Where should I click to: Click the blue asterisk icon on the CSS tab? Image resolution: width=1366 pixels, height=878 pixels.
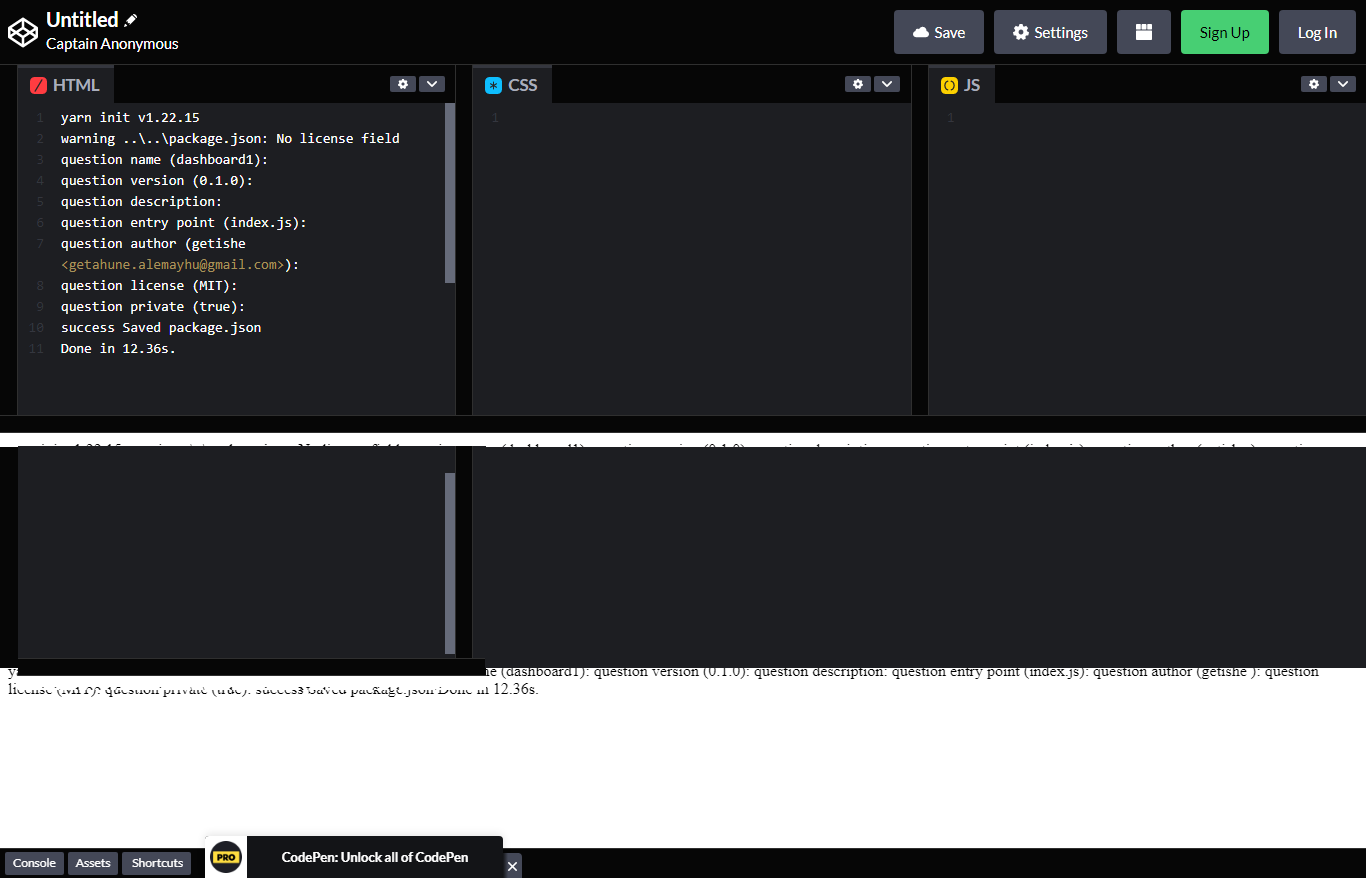[493, 85]
